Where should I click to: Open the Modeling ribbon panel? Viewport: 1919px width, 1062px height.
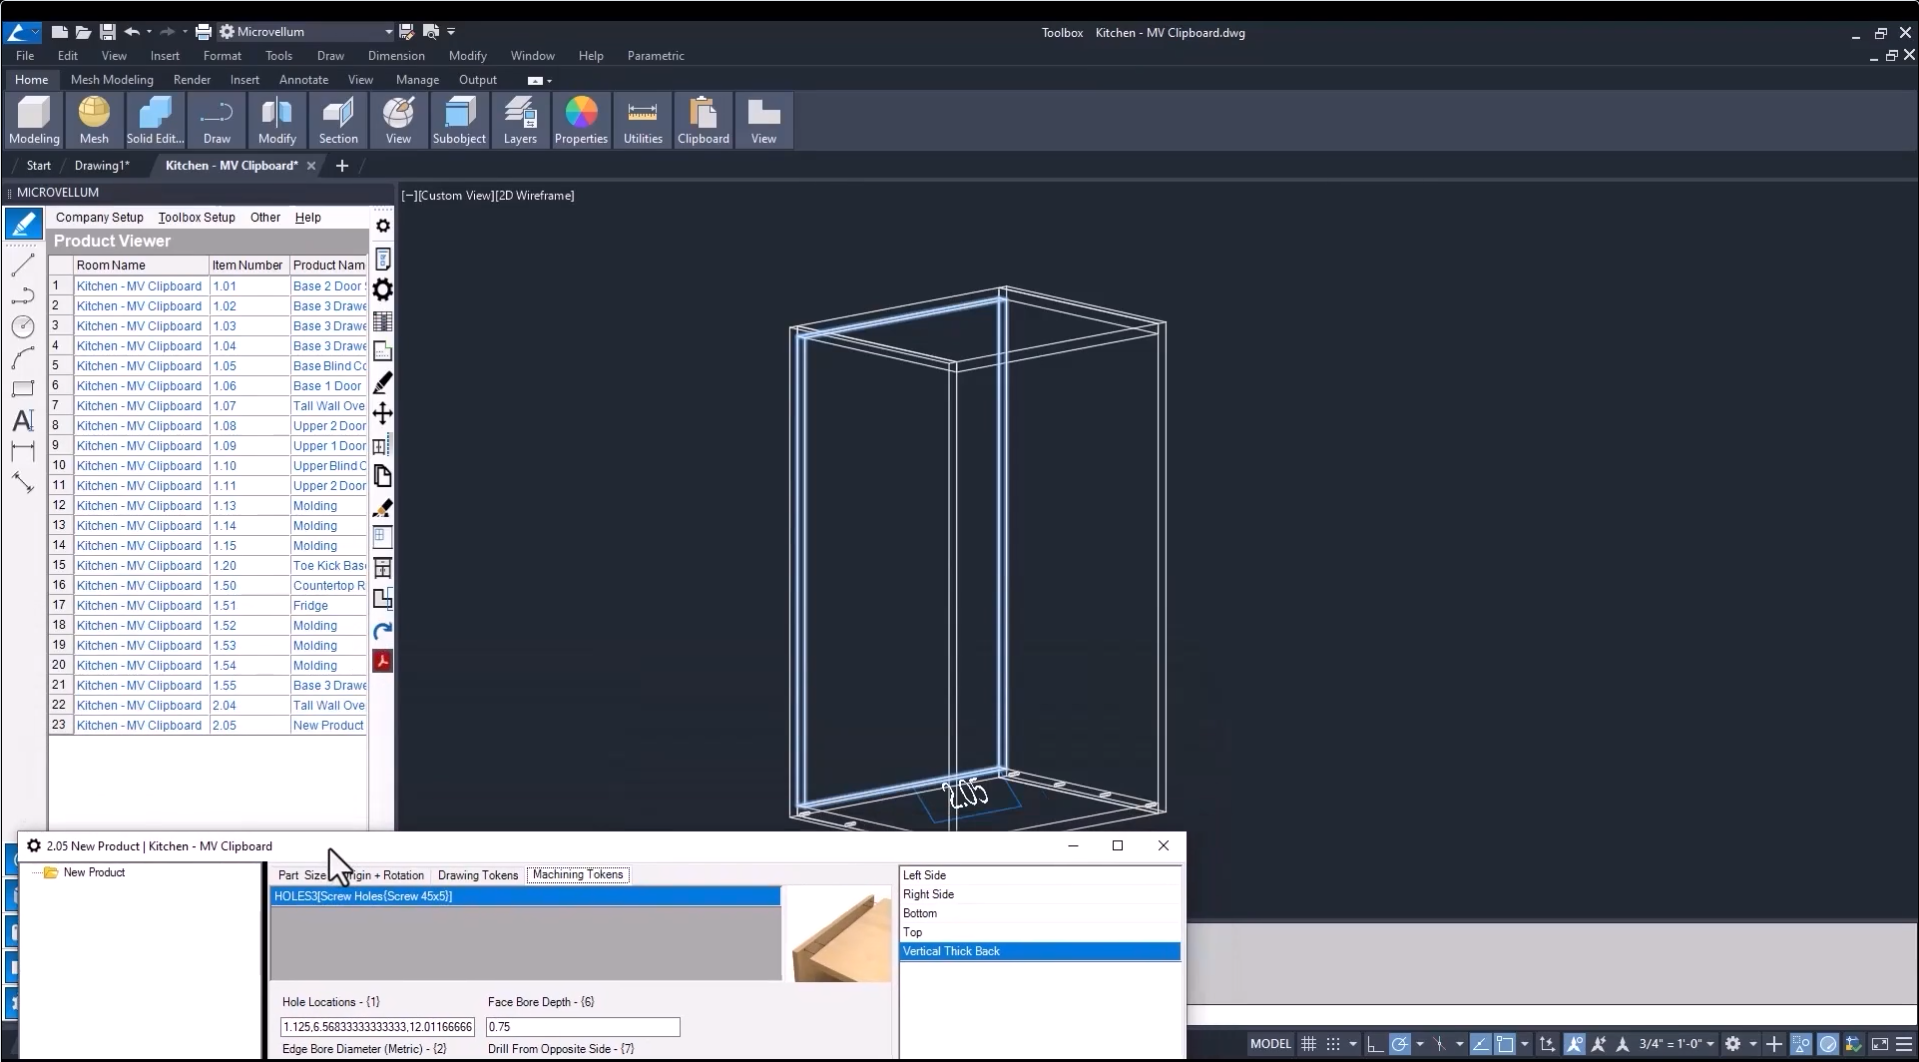(x=34, y=121)
